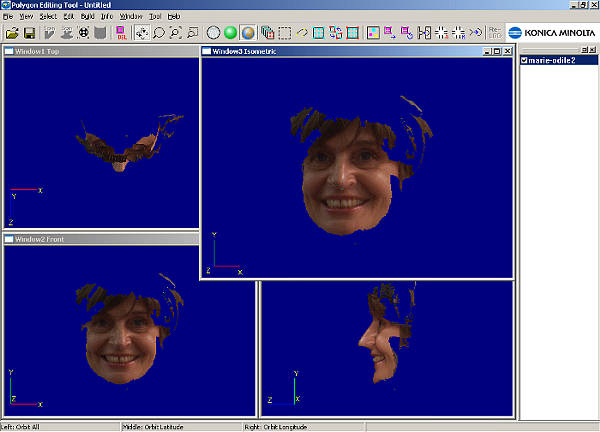Click the green sphere shading icon
Viewport: 600px width, 432px height.
tap(230, 33)
